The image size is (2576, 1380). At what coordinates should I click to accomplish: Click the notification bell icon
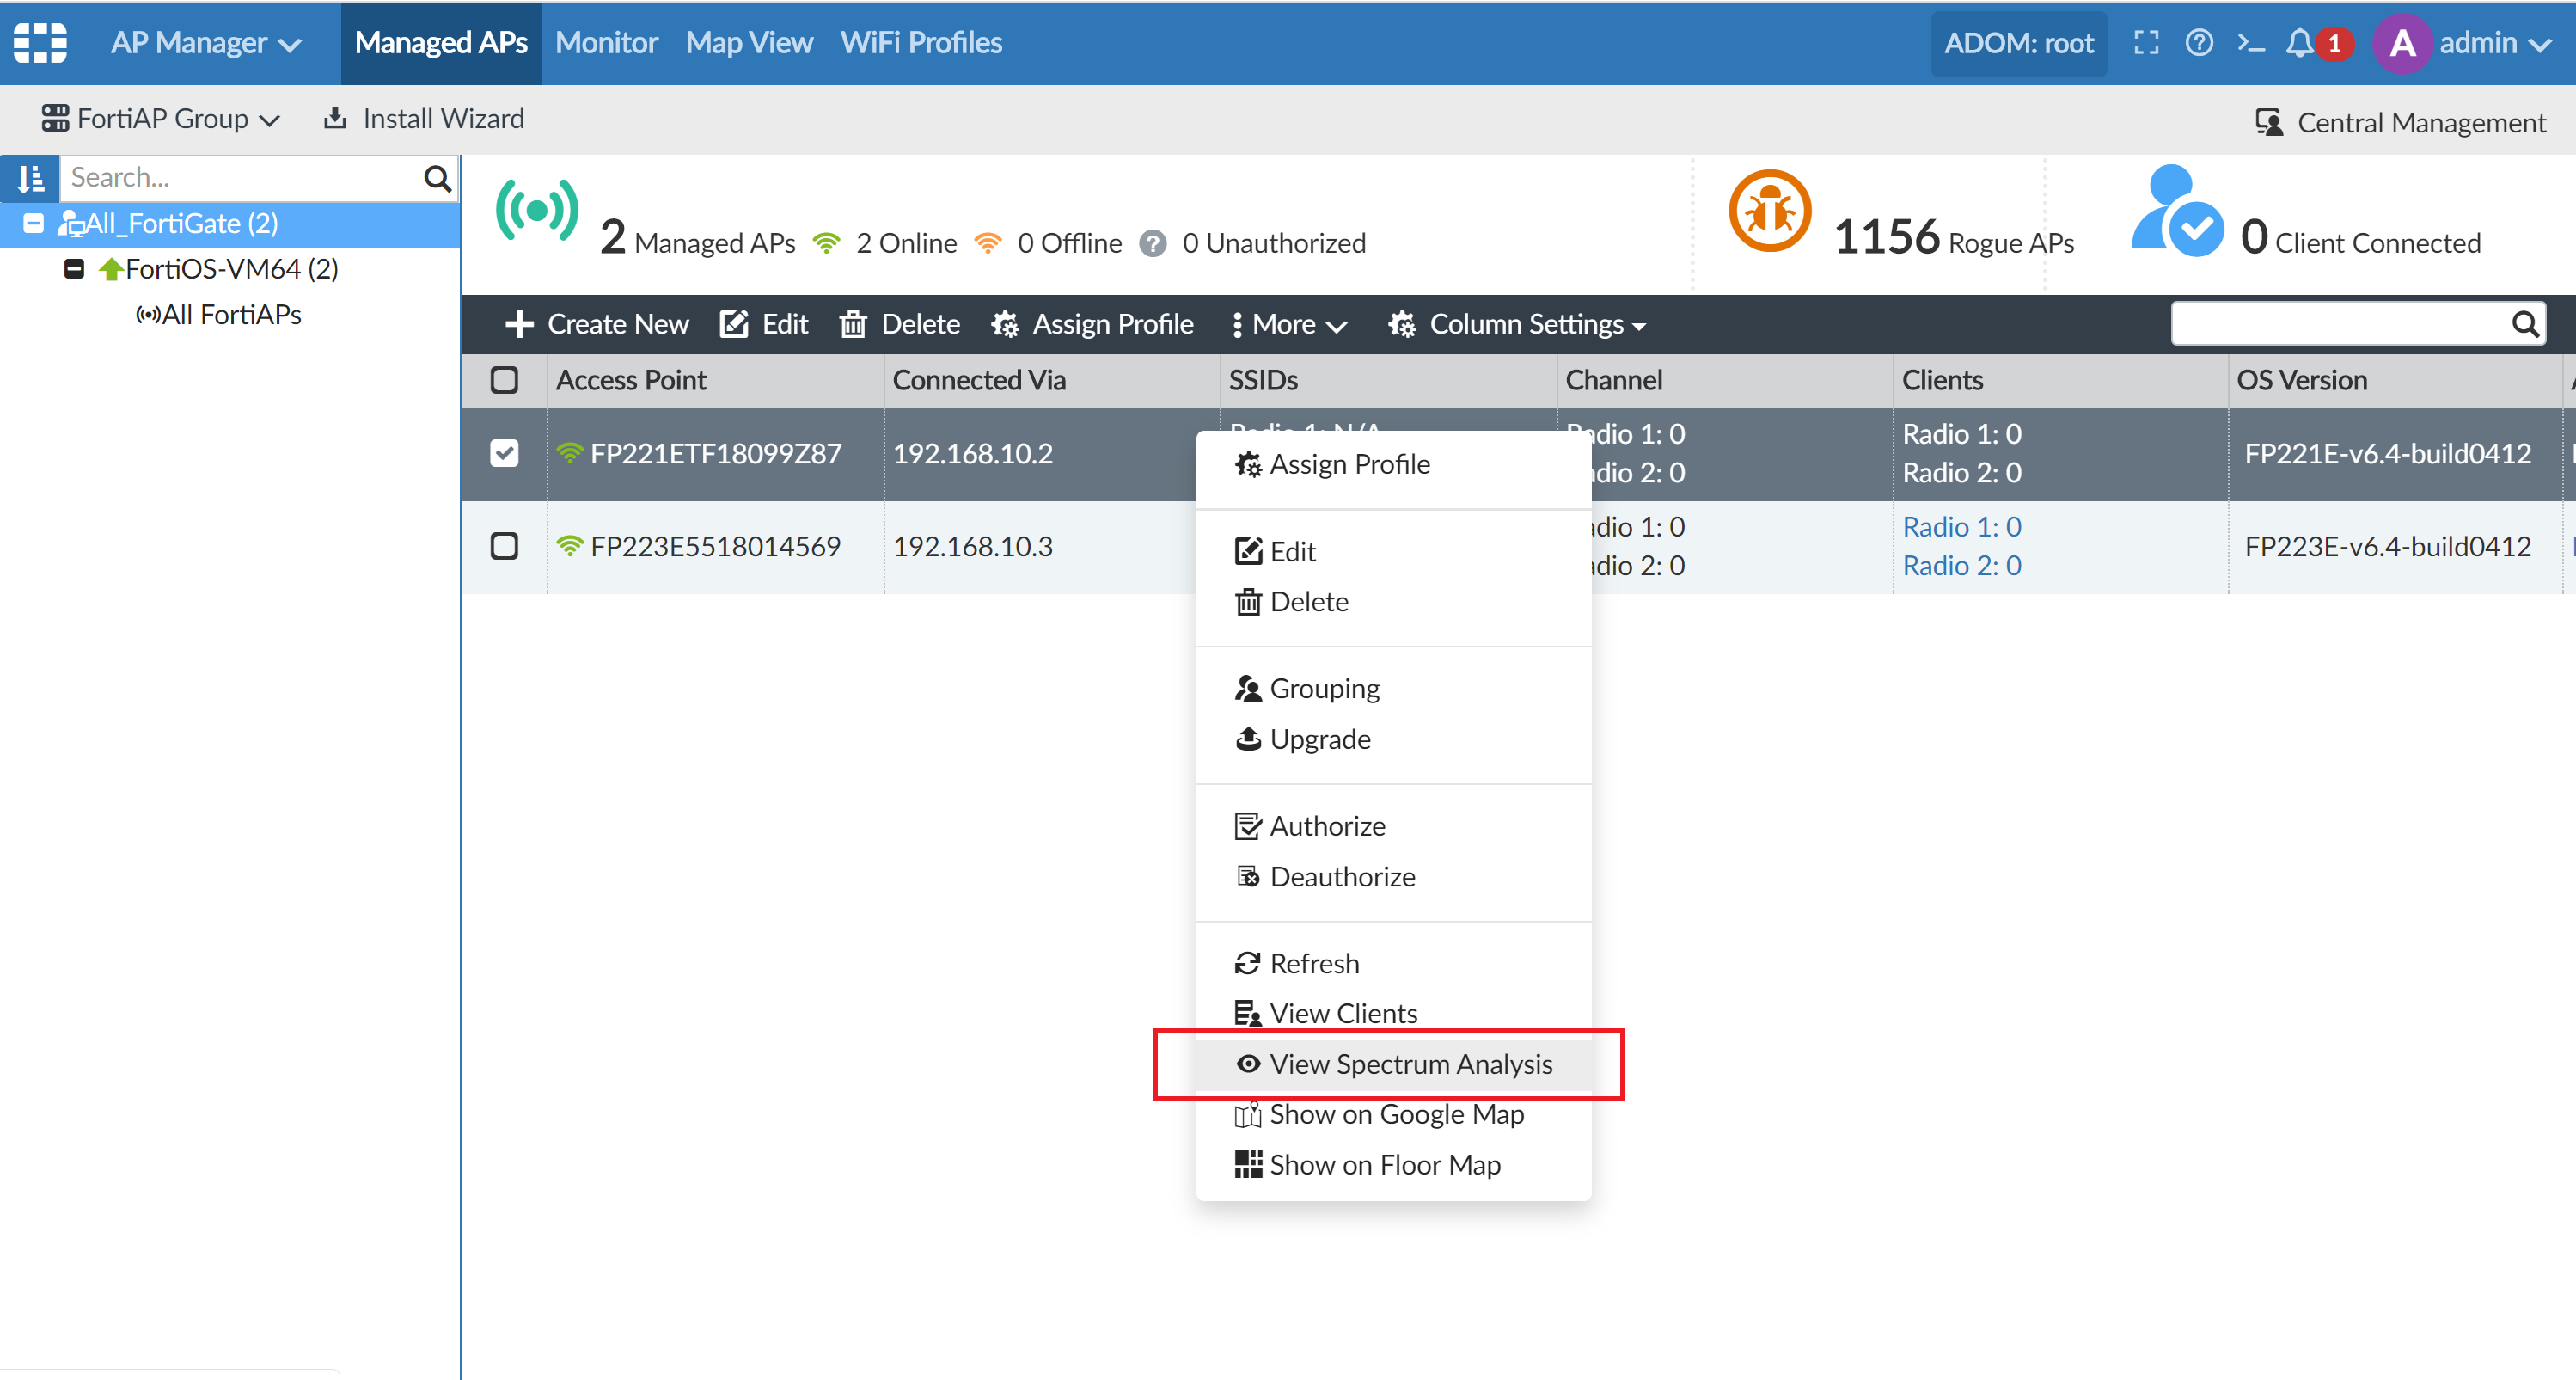pos(2299,43)
